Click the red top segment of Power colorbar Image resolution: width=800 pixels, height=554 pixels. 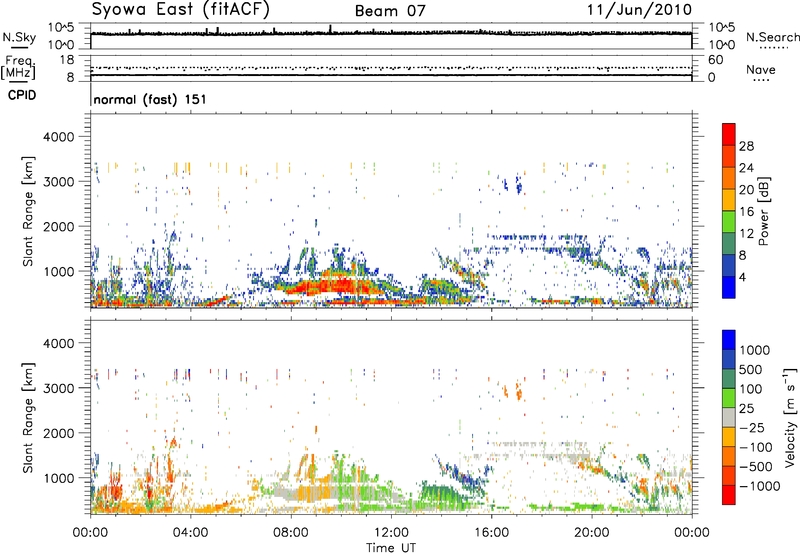tap(729, 134)
